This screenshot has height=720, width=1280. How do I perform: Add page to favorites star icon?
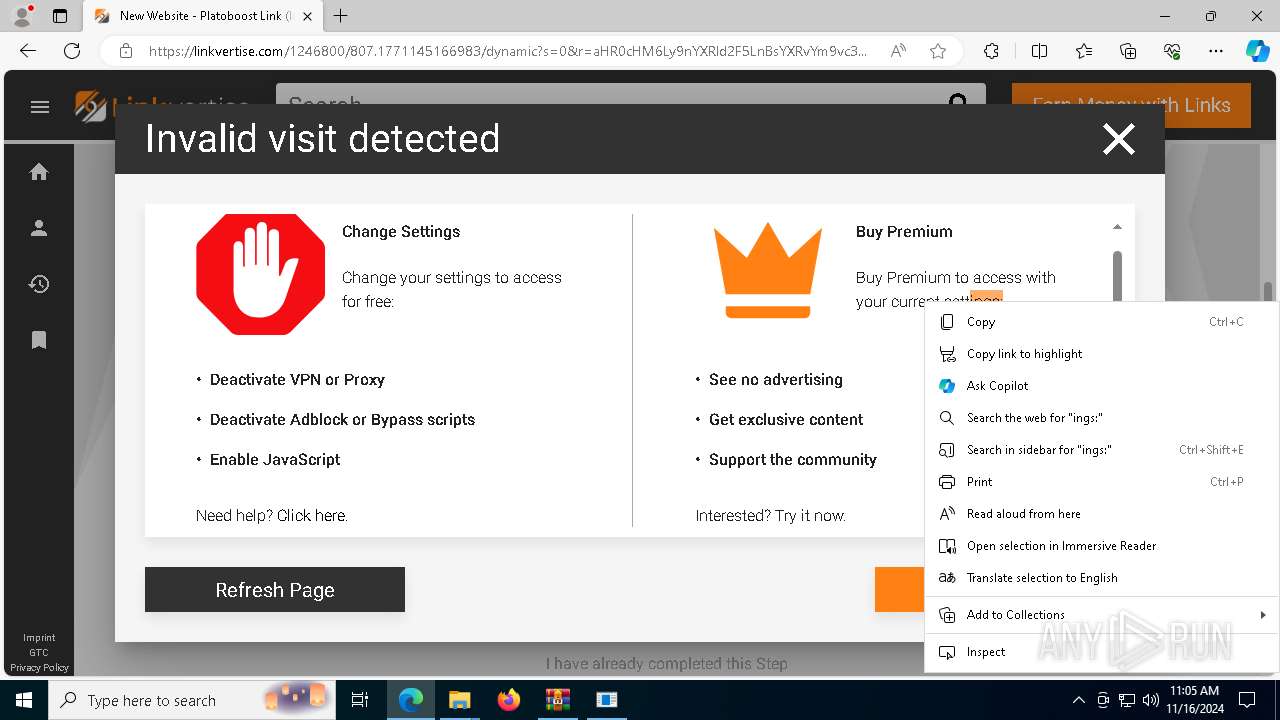[938, 51]
